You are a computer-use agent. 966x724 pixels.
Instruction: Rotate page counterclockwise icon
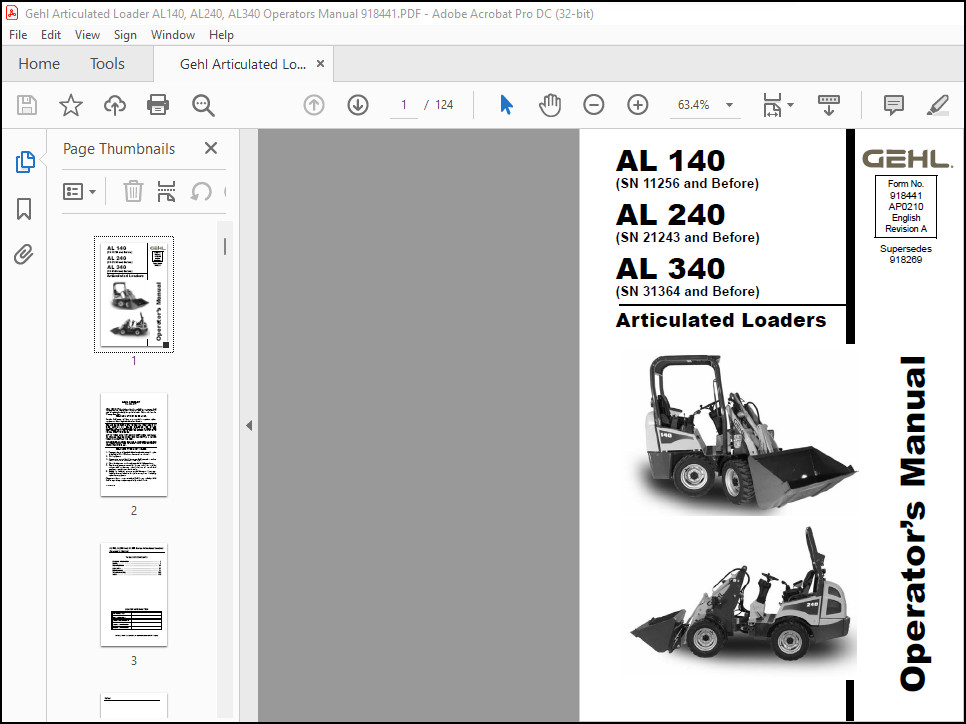pyautogui.click(x=201, y=192)
